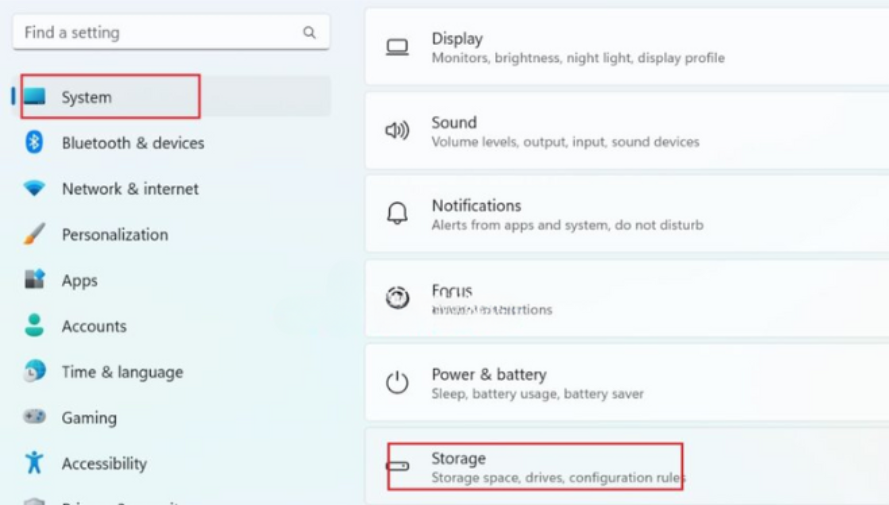This screenshot has height=505, width=889.
Task: Select System in the sidebar
Action: click(x=171, y=97)
